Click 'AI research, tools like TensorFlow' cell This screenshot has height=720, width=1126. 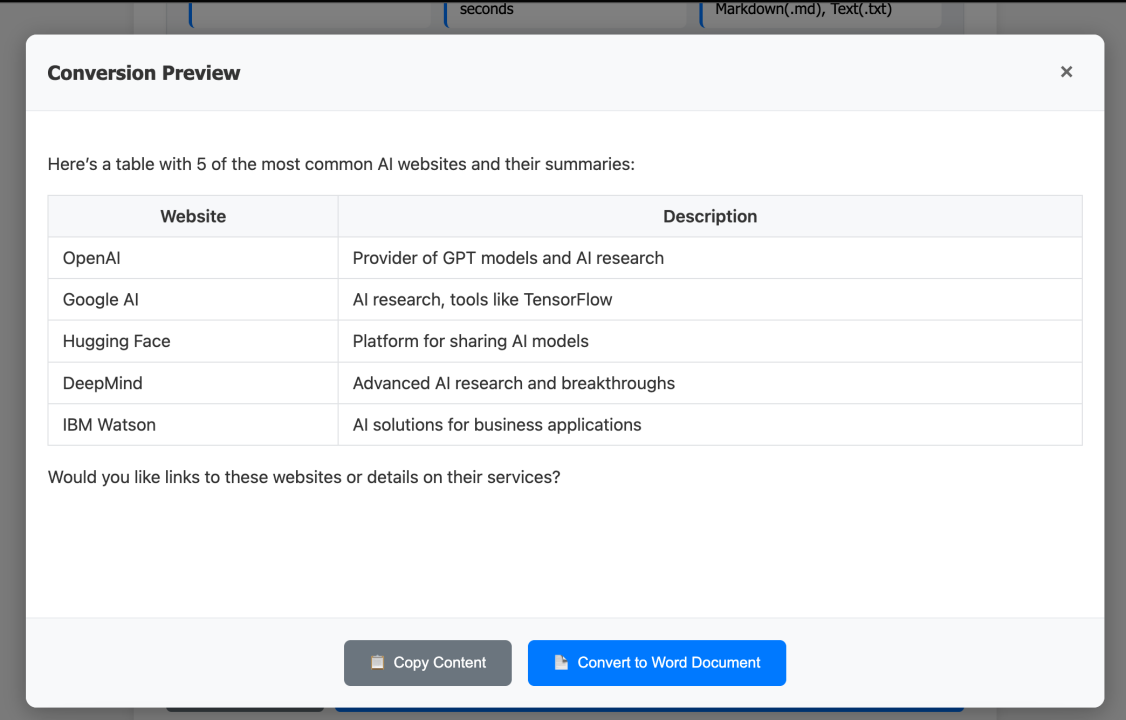pos(709,299)
